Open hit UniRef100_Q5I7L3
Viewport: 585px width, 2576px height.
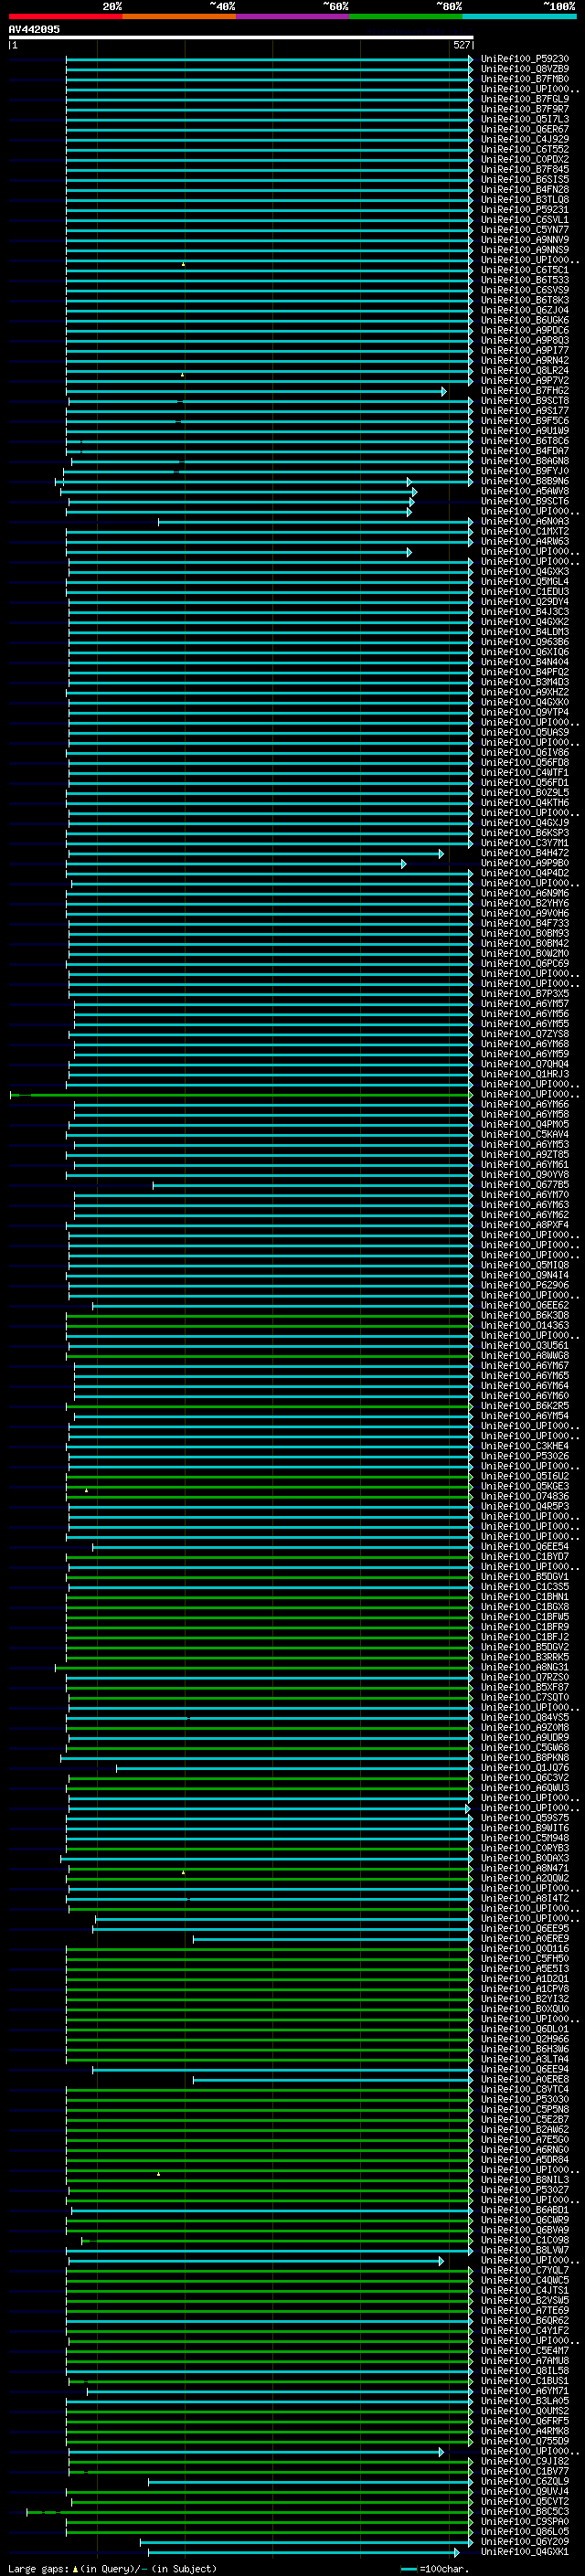[x=524, y=119]
